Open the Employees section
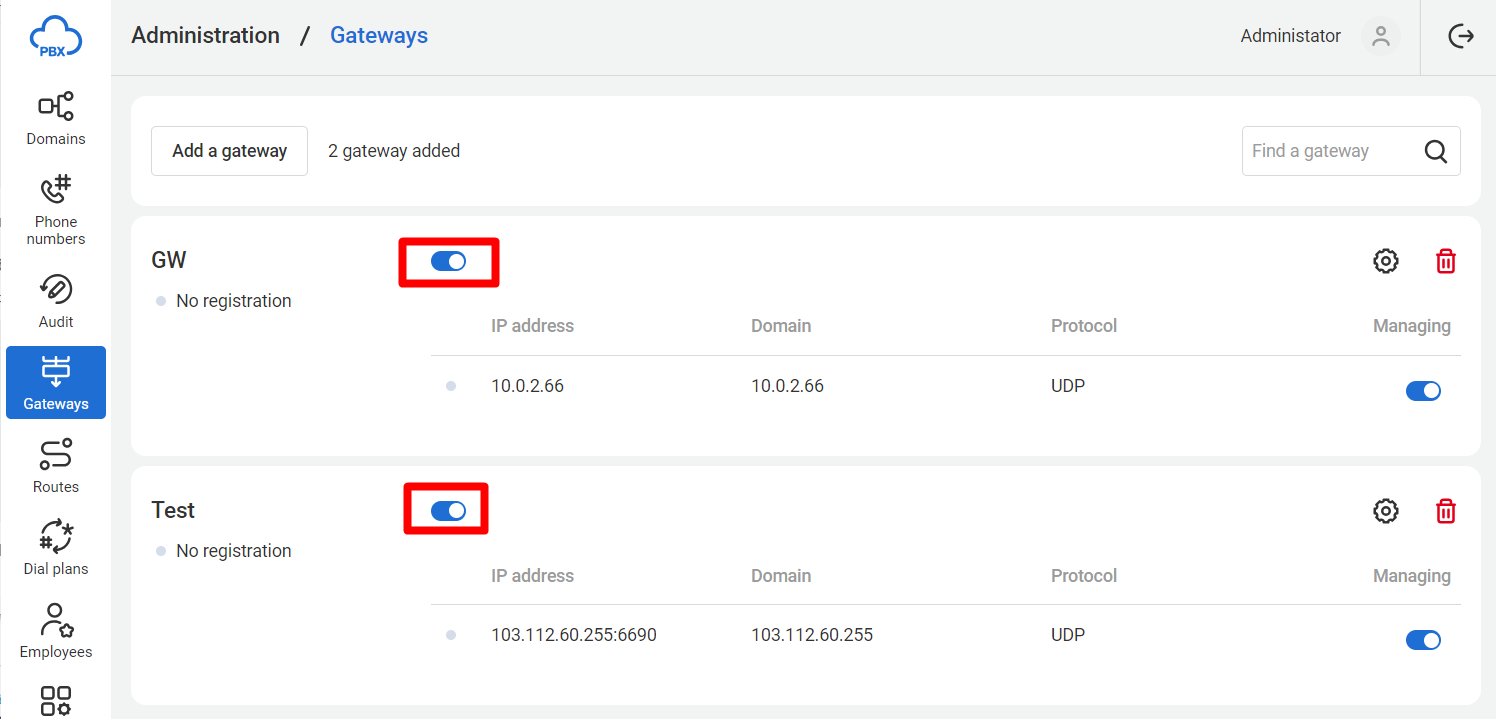 coord(56,631)
